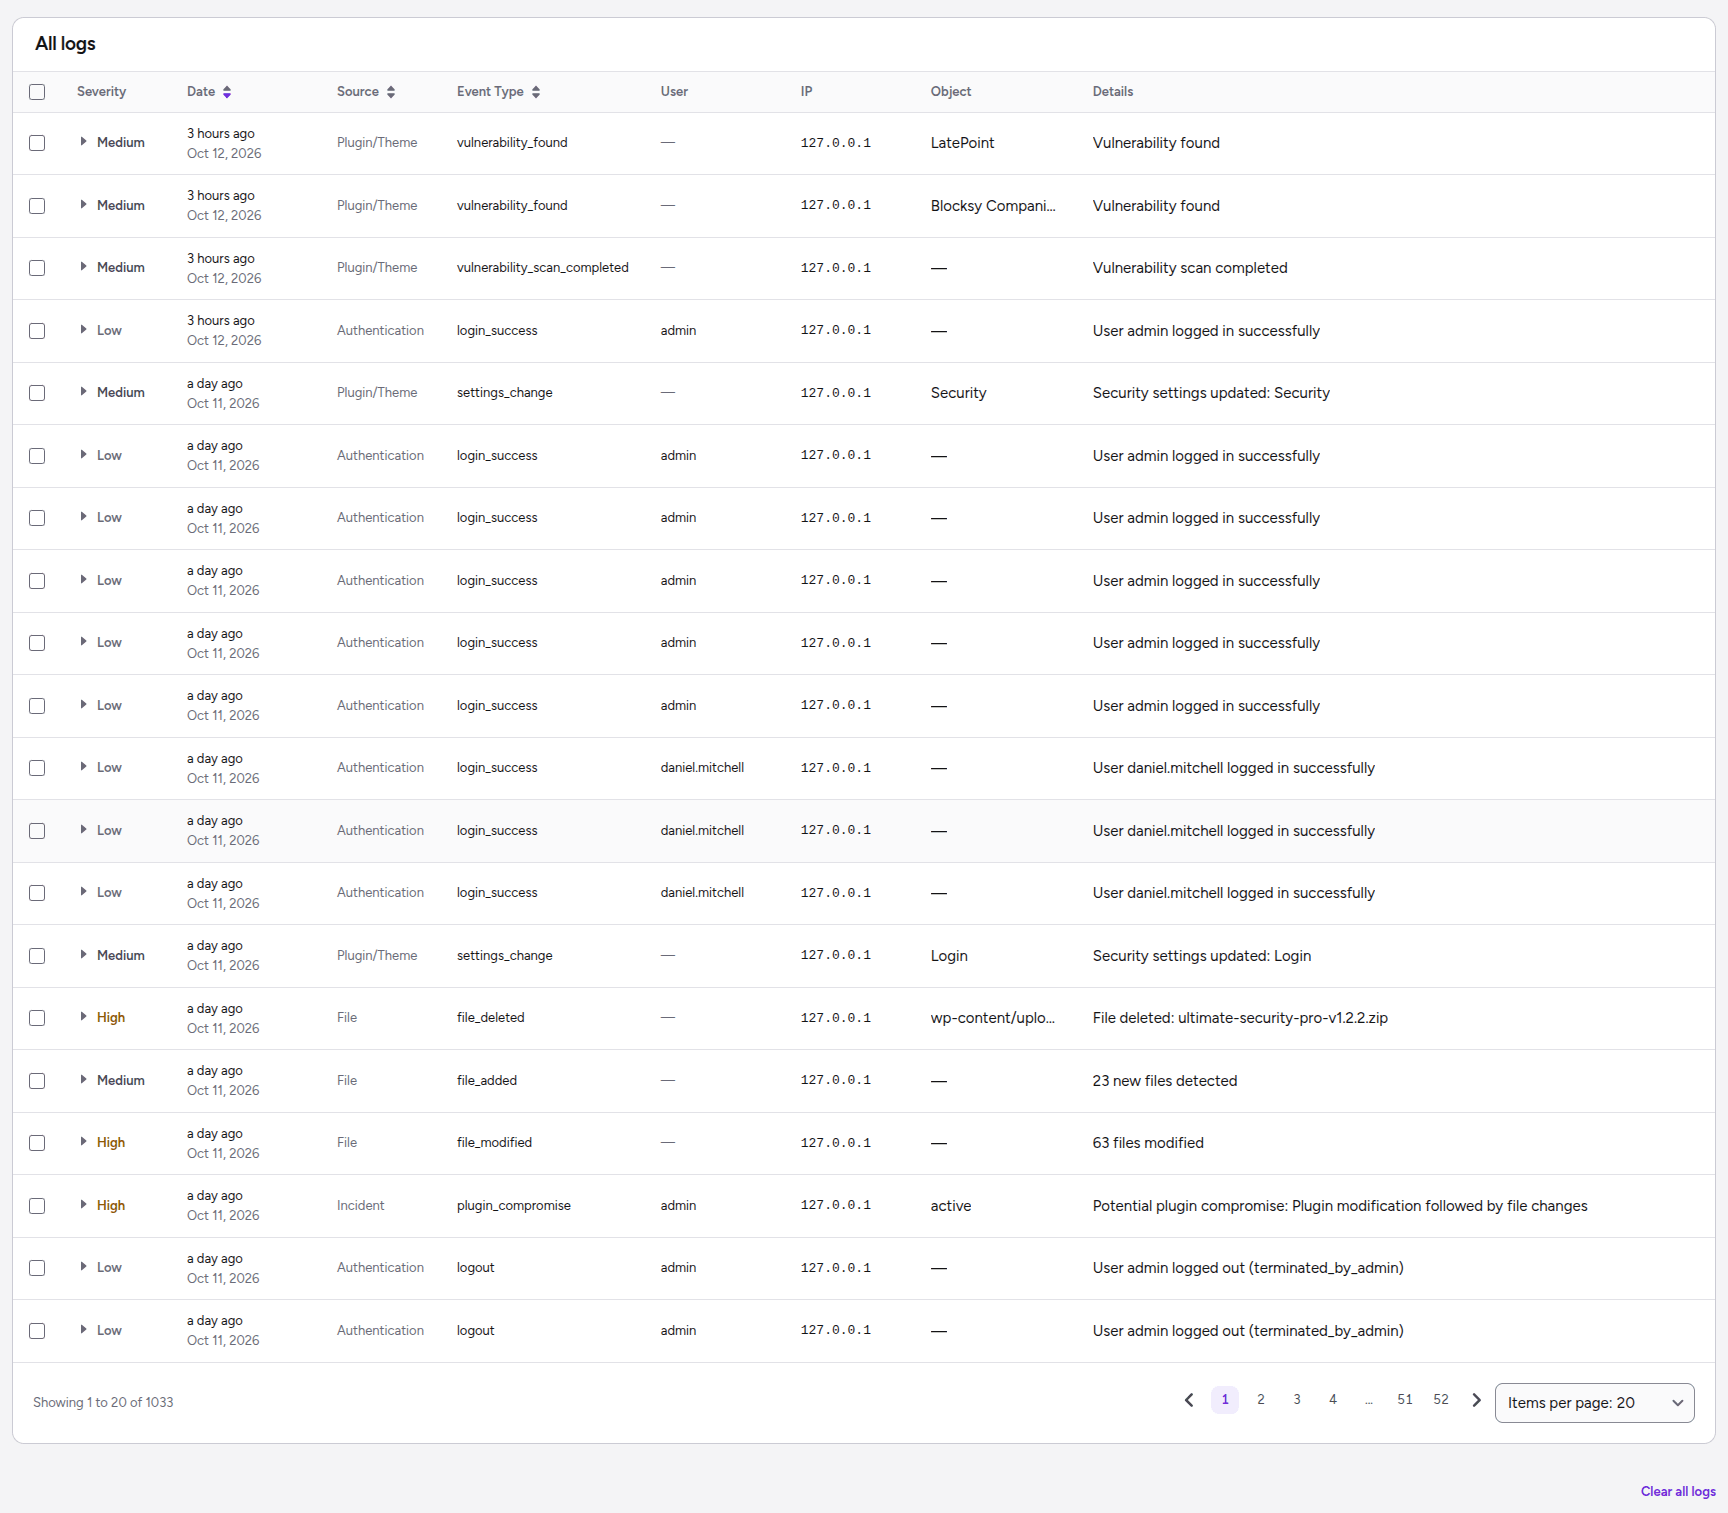The image size is (1728, 1513).
Task: Expand the Blocksy Companion vulnerability row
Action: coord(83,205)
